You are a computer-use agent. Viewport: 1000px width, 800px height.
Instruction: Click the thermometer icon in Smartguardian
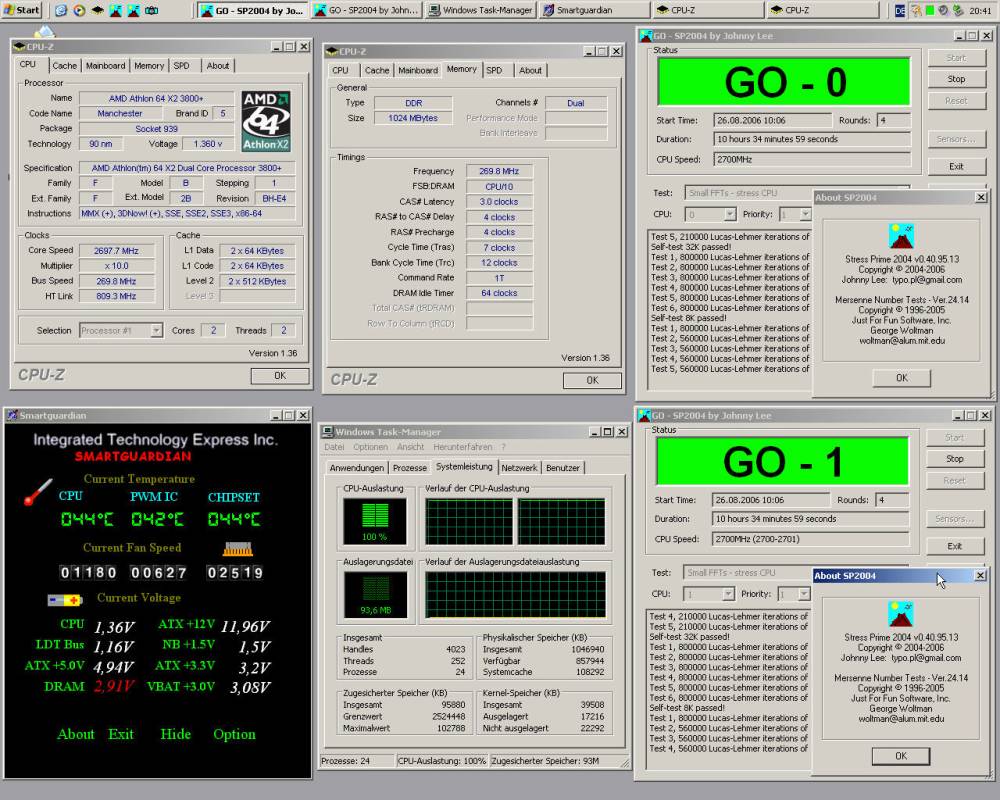coord(38,492)
